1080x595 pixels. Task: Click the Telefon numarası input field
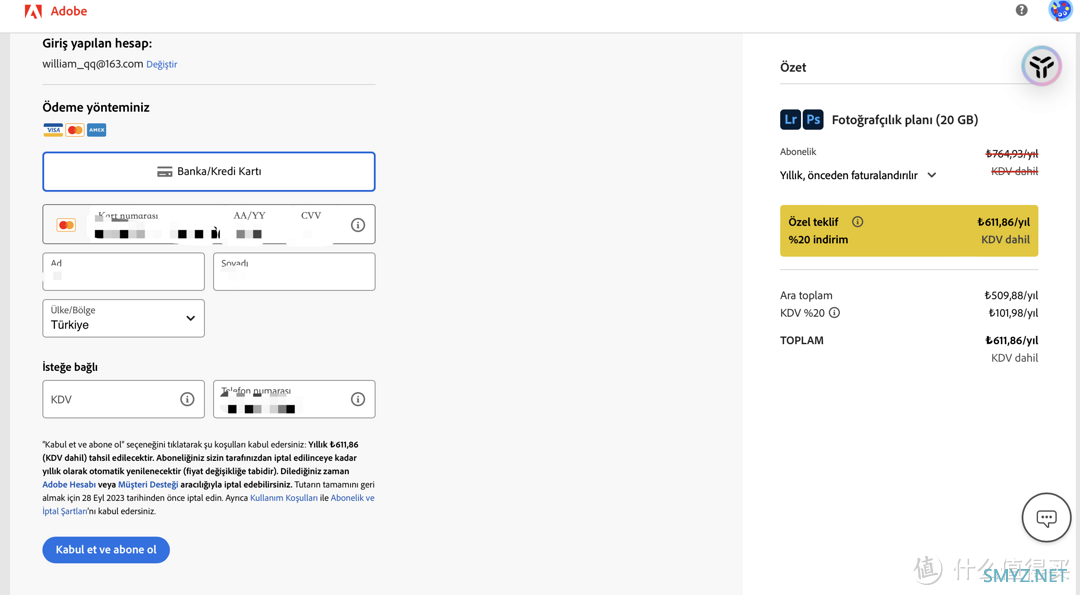[x=294, y=399]
